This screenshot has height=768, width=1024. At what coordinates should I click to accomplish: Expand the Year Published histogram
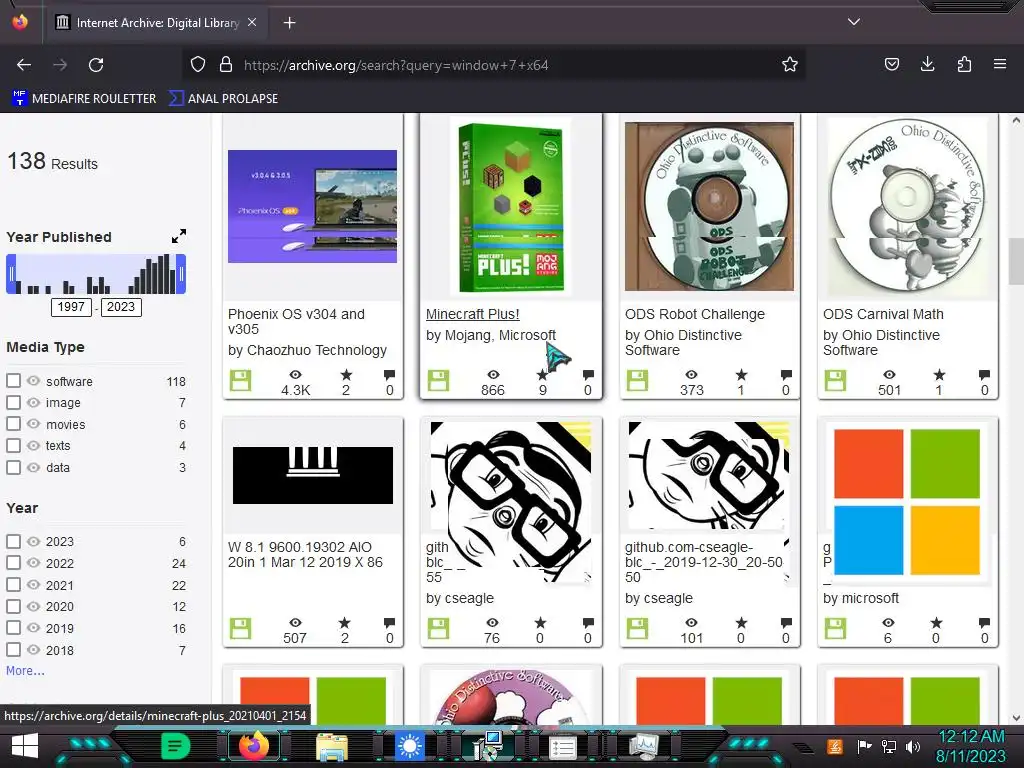179,236
